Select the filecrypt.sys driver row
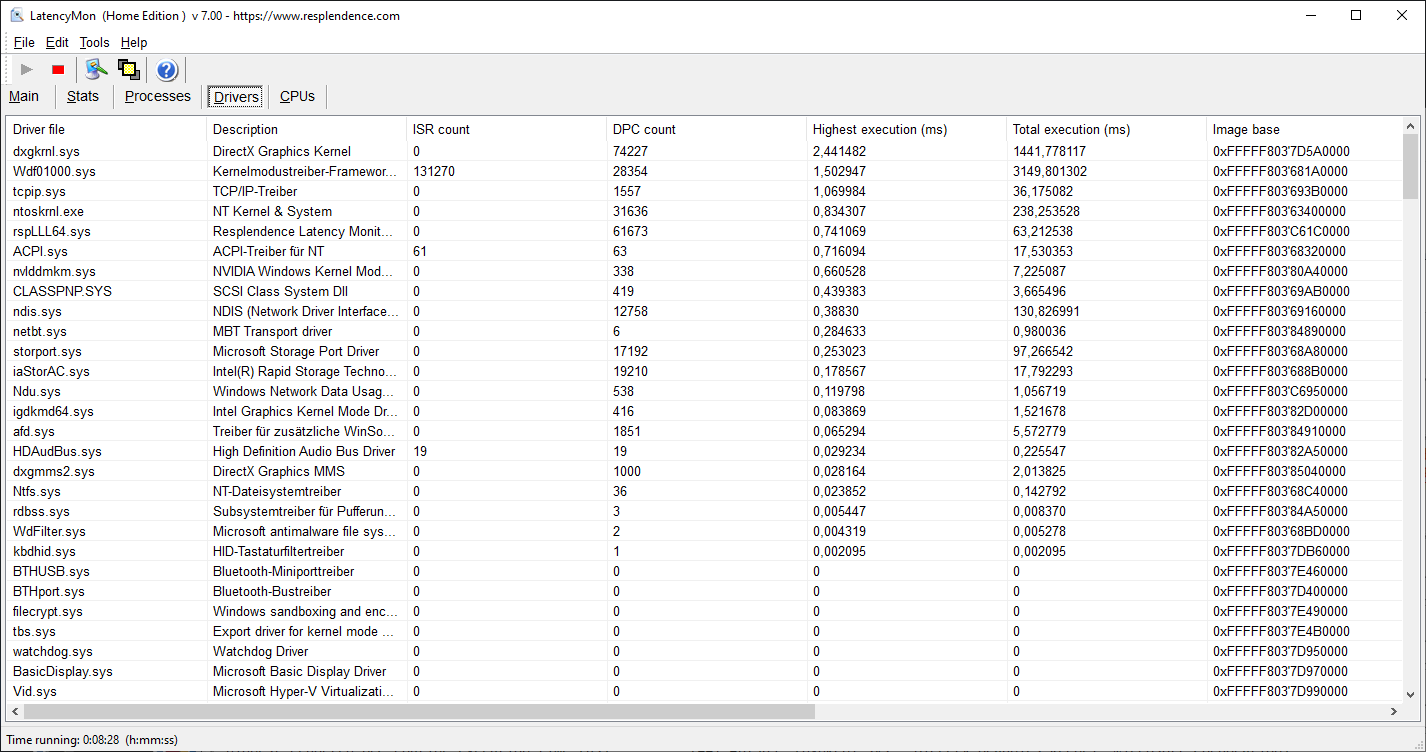 (x=704, y=611)
